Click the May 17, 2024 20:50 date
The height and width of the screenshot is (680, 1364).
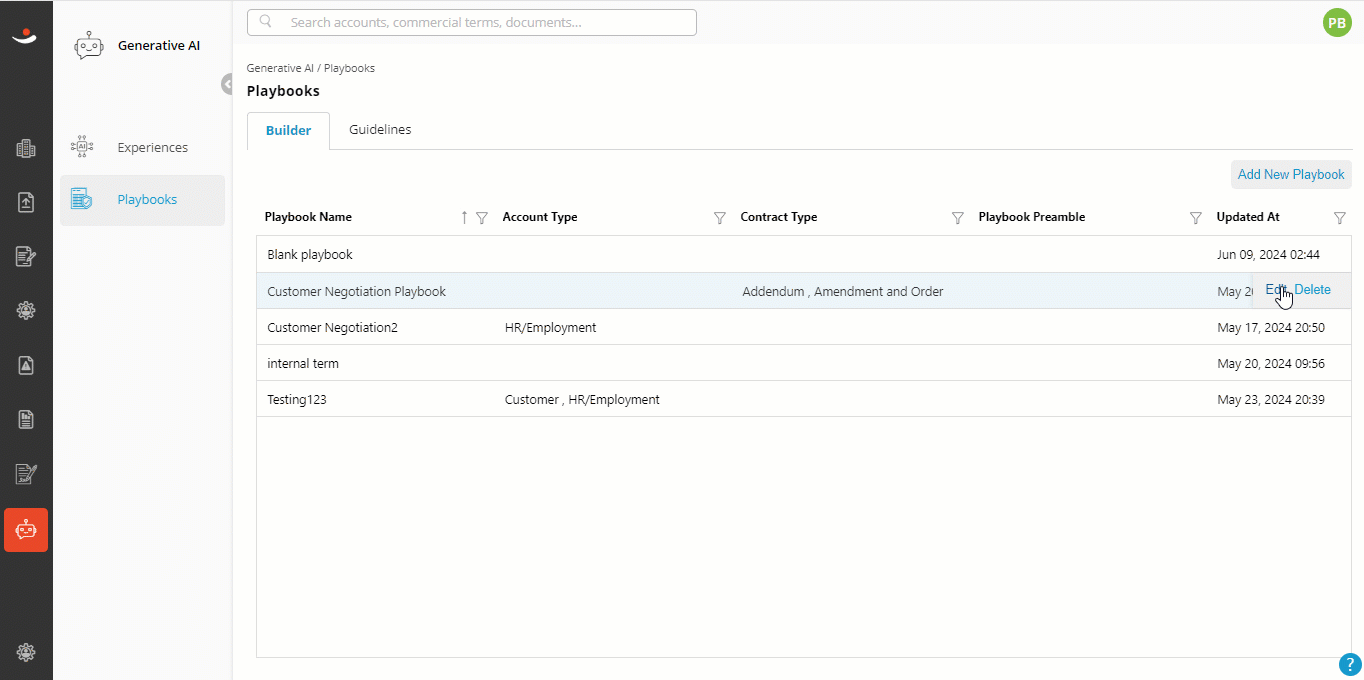1271,328
